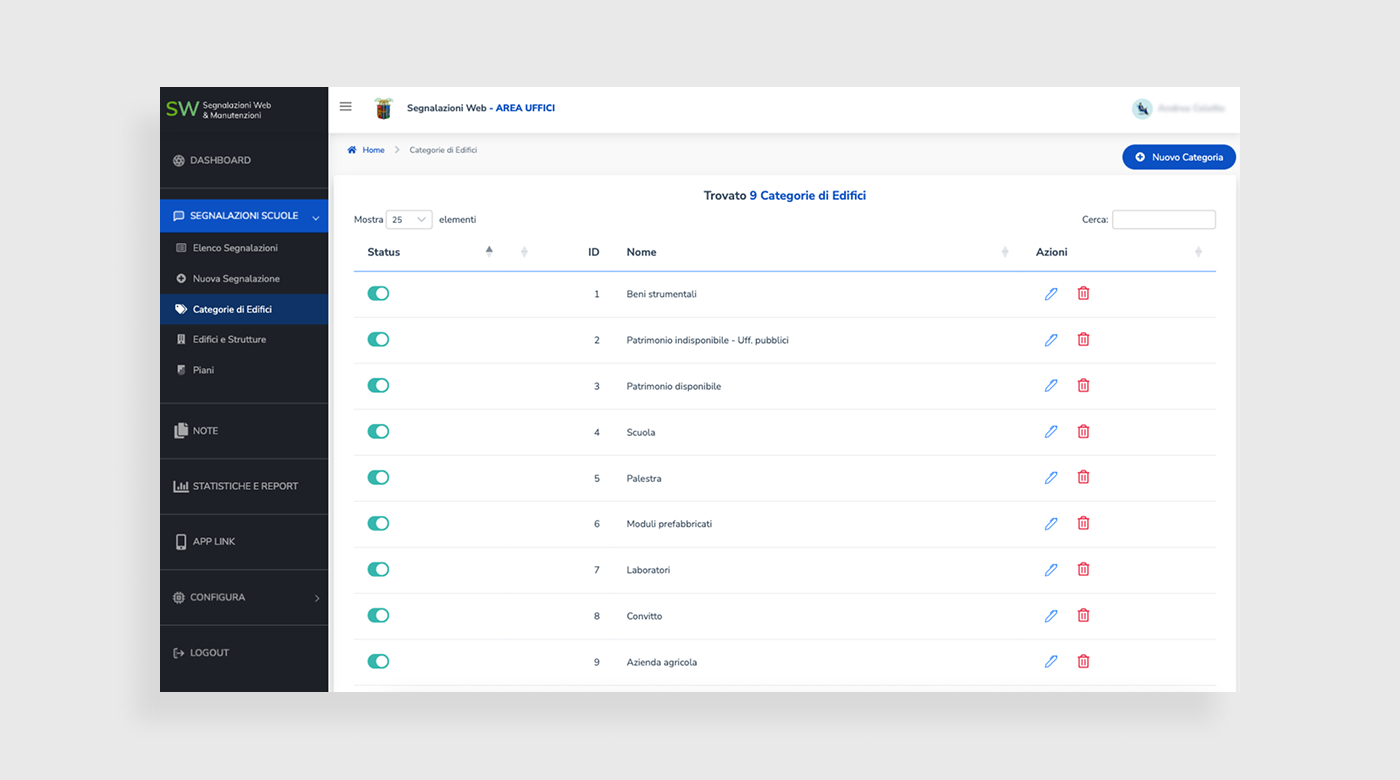Delete the Azienda agricola category

1083,662
